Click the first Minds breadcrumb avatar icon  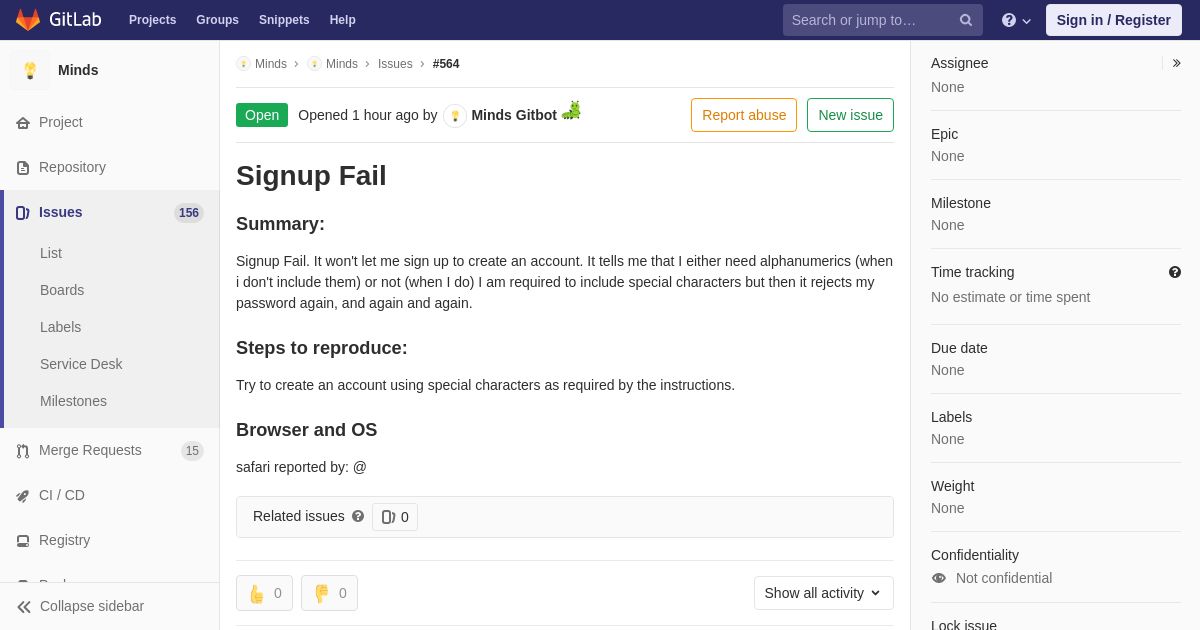coord(243,64)
